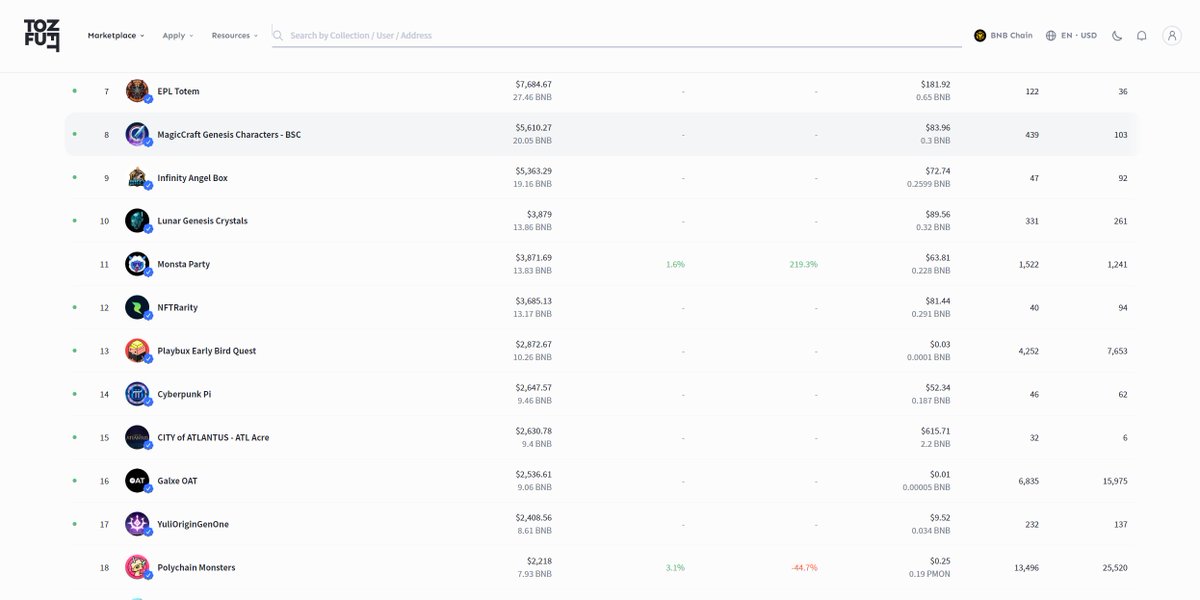Click the globe language icon

1051,35
